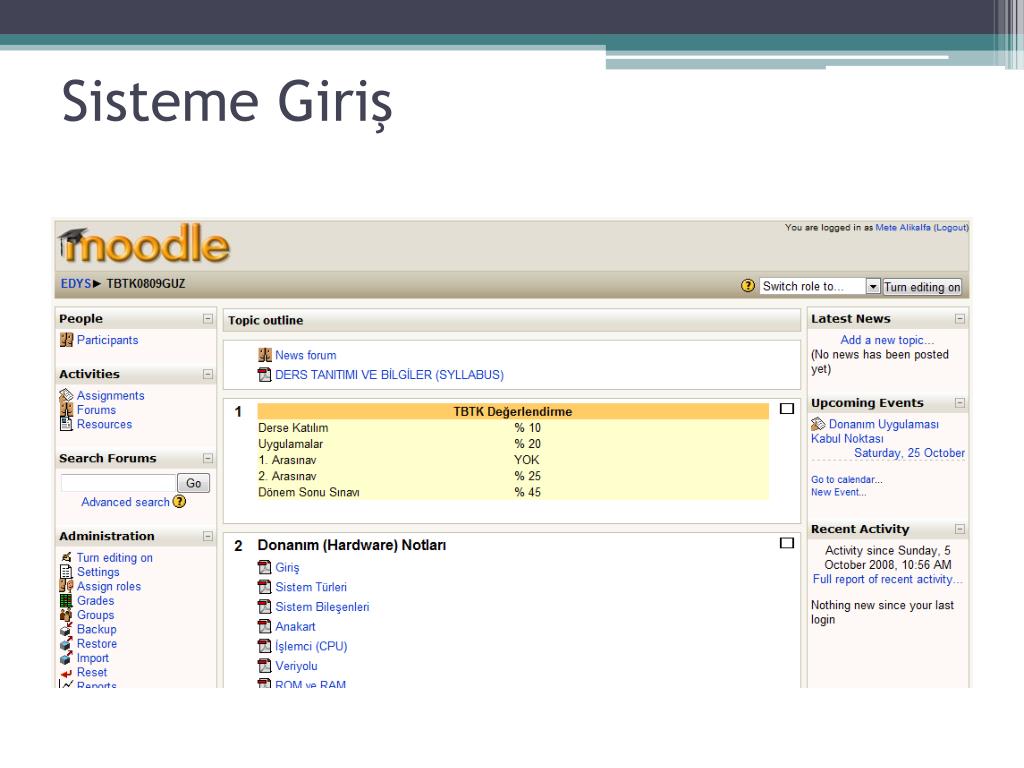Open the Veriyolu resource link
This screenshot has width=1024, height=768.
click(296, 665)
